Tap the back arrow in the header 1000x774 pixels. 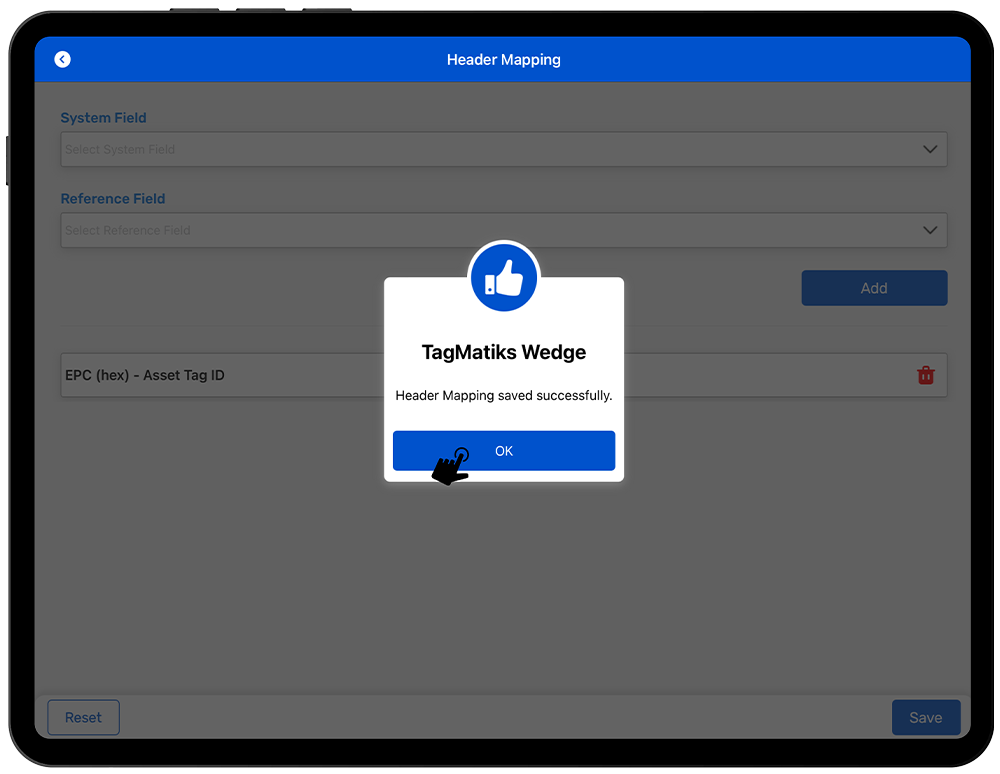click(x=63, y=60)
